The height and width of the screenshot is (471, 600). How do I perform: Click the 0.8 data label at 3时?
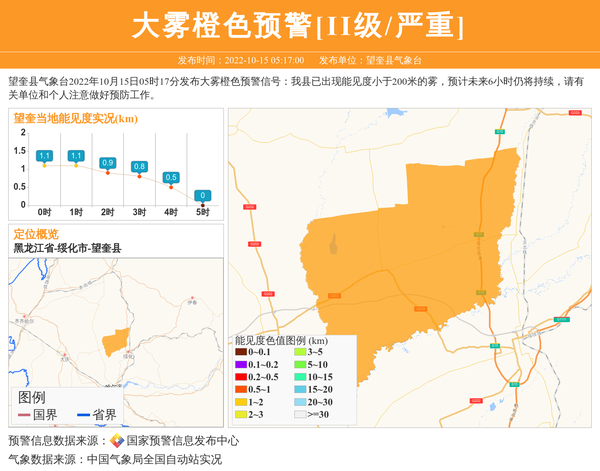click(x=139, y=166)
